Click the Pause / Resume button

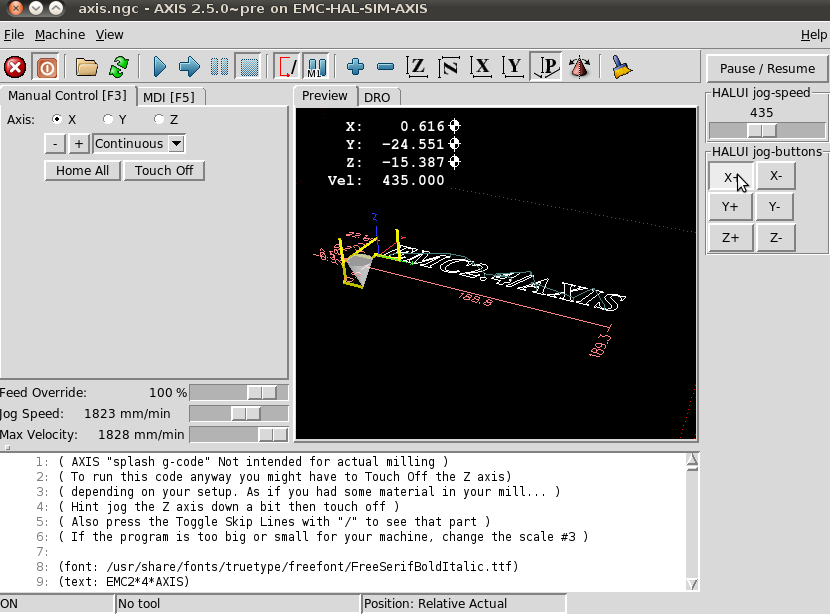(x=767, y=68)
